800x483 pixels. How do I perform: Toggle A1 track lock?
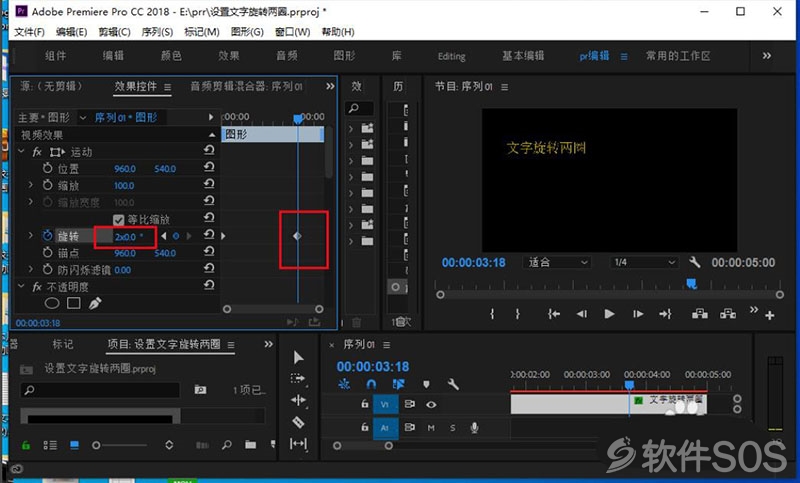[x=365, y=427]
